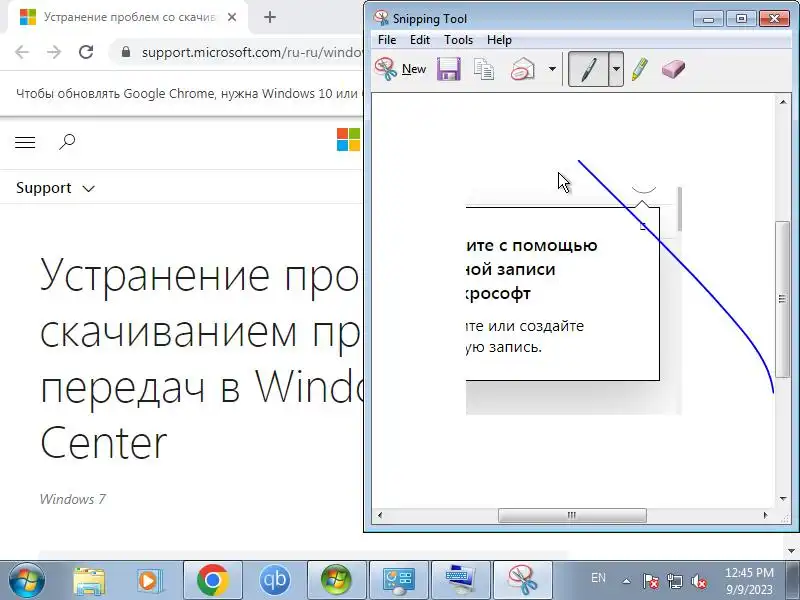Screen dimensions: 800x600
Task: Click the 12:45 PM clock in the tray
Action: (749, 572)
